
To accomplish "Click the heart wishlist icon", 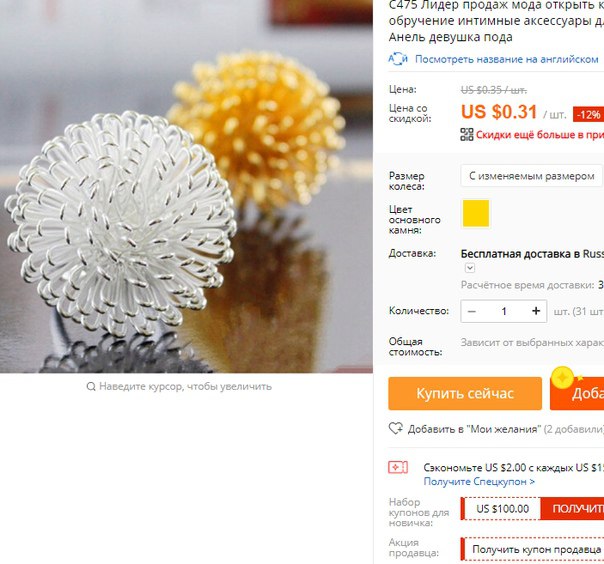I will coord(396,428).
